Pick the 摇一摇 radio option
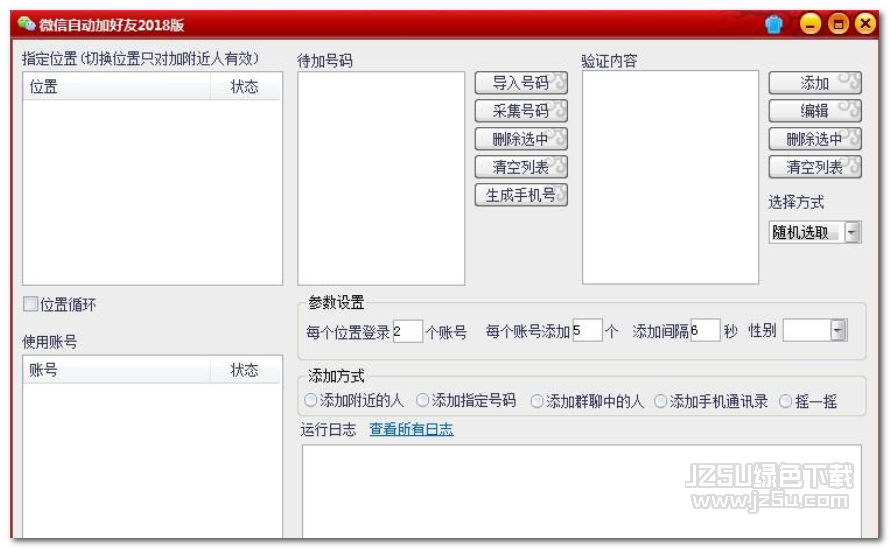This screenshot has width=890, height=549. tap(786, 401)
